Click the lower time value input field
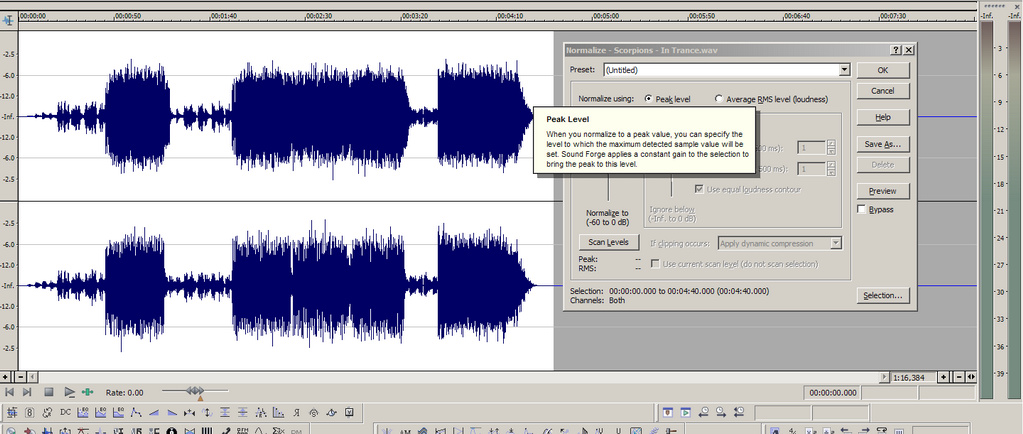The image size is (1023, 434). 812,169
